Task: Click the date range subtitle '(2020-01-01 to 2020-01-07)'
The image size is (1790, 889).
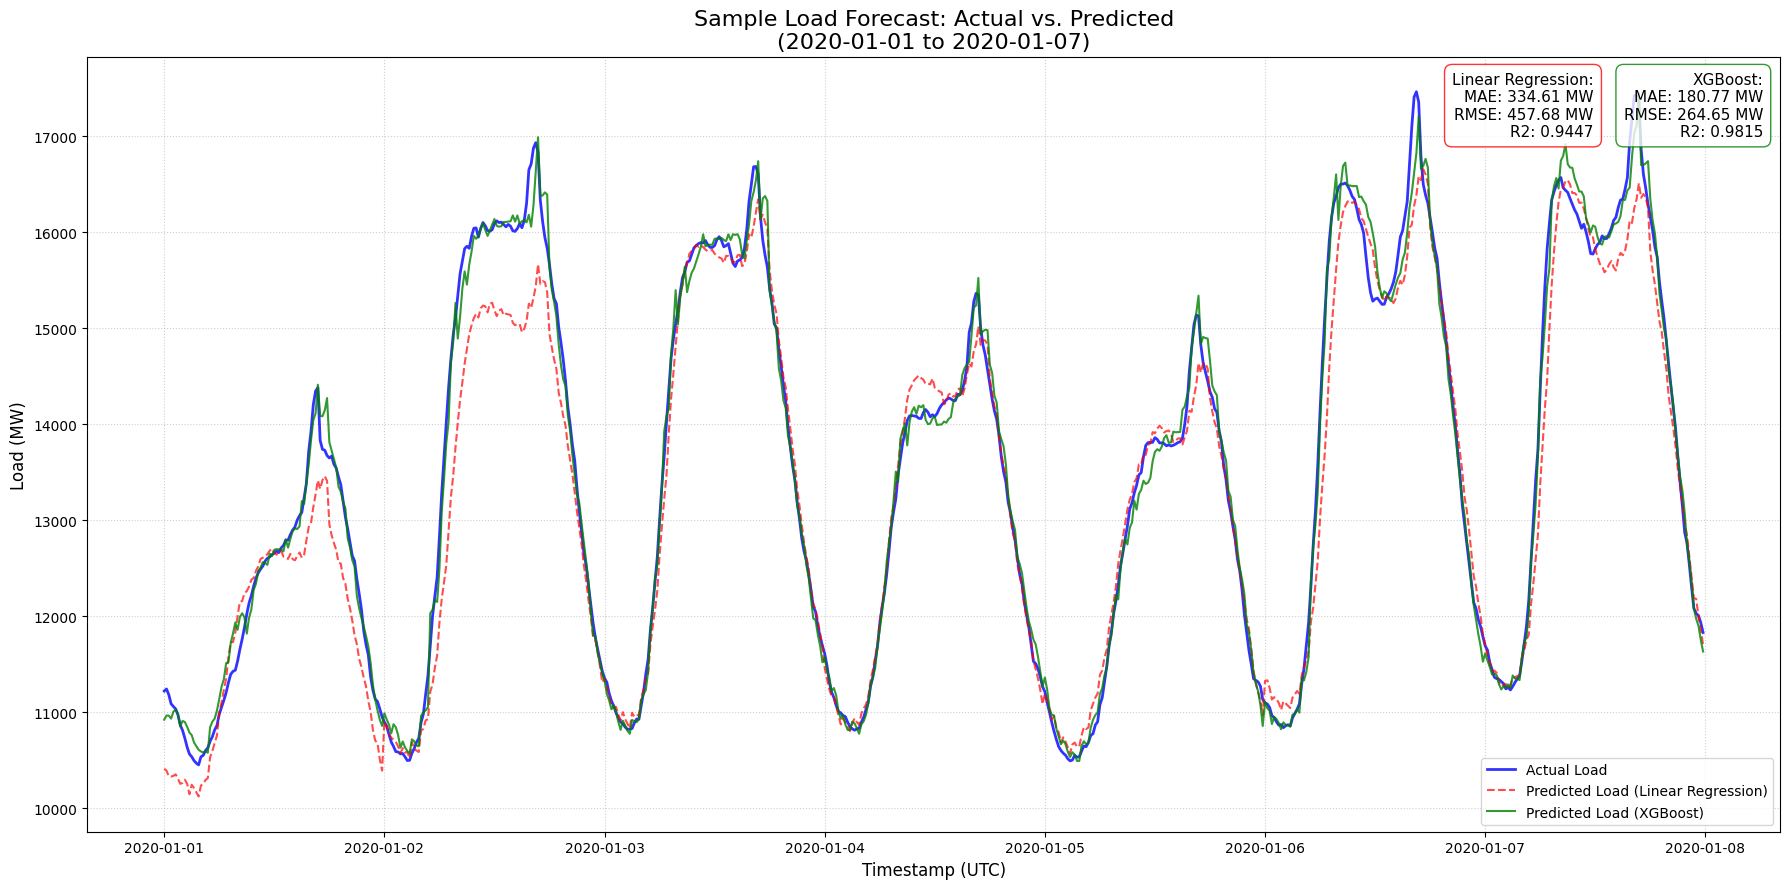Action: (x=934, y=42)
